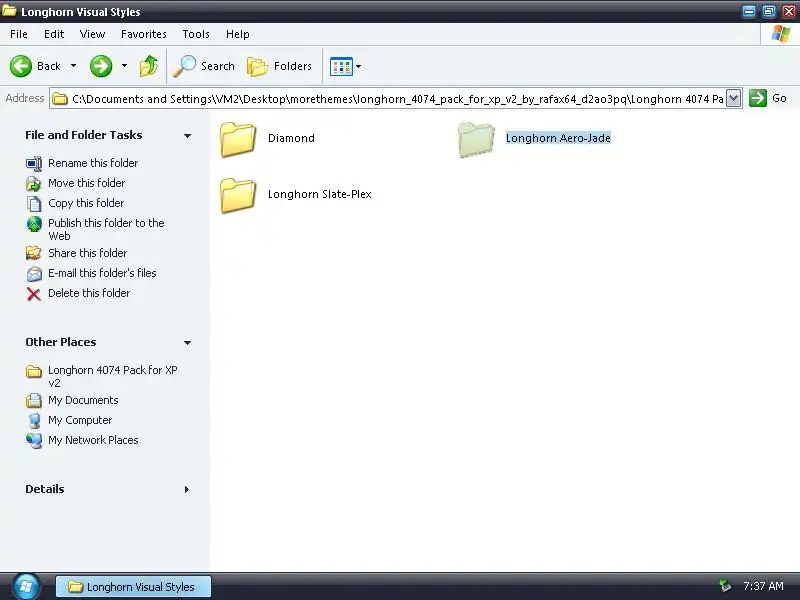The width and height of the screenshot is (800, 600).
Task: Click the address bar folder icon
Action: [60, 98]
